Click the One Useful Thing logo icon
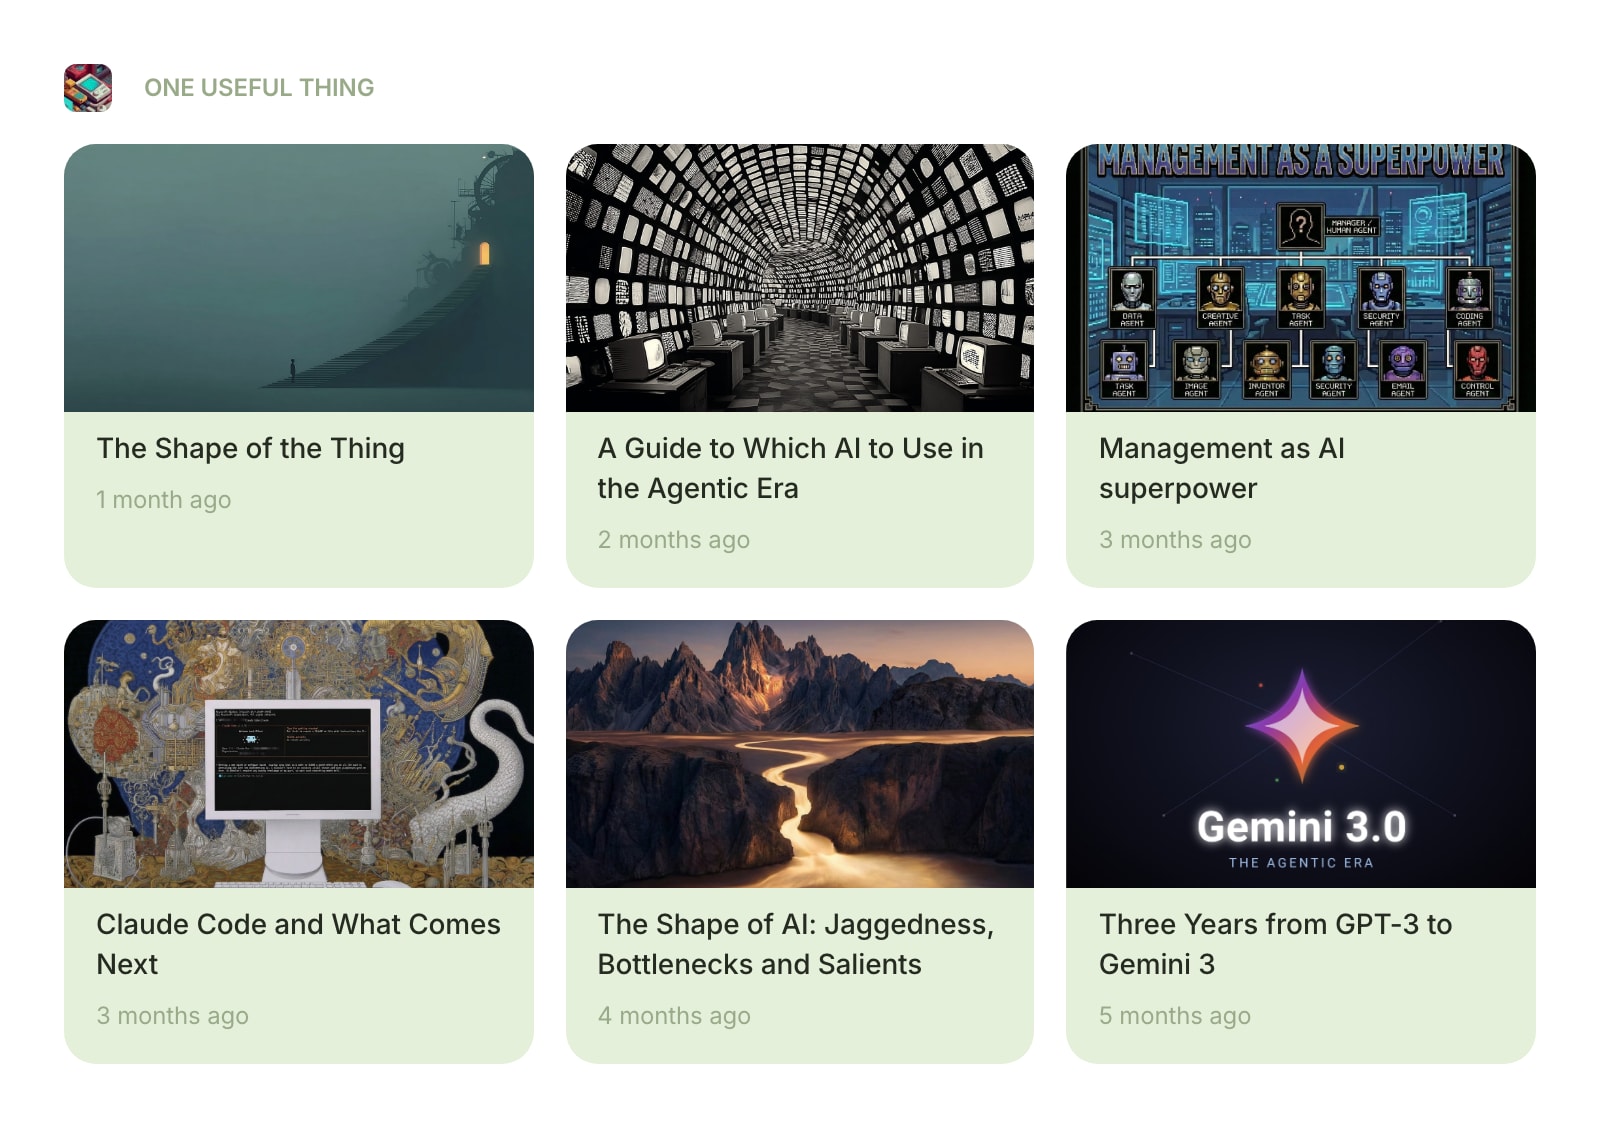The height and width of the screenshot is (1126, 1600). pyautogui.click(x=88, y=88)
